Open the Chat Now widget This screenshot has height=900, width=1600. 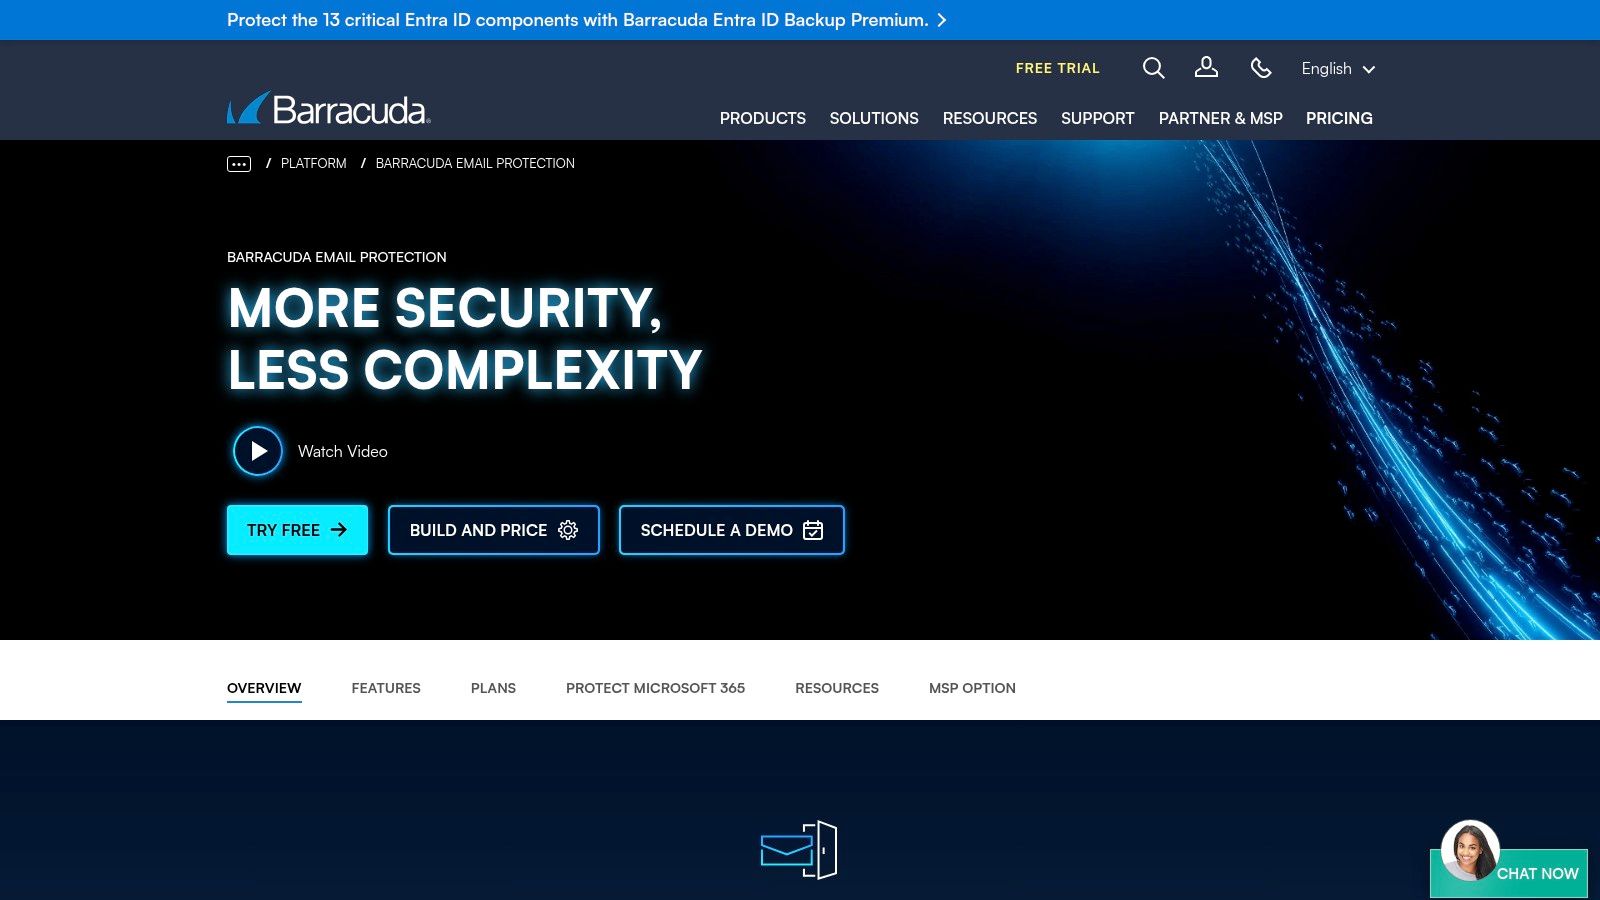(x=1510, y=870)
